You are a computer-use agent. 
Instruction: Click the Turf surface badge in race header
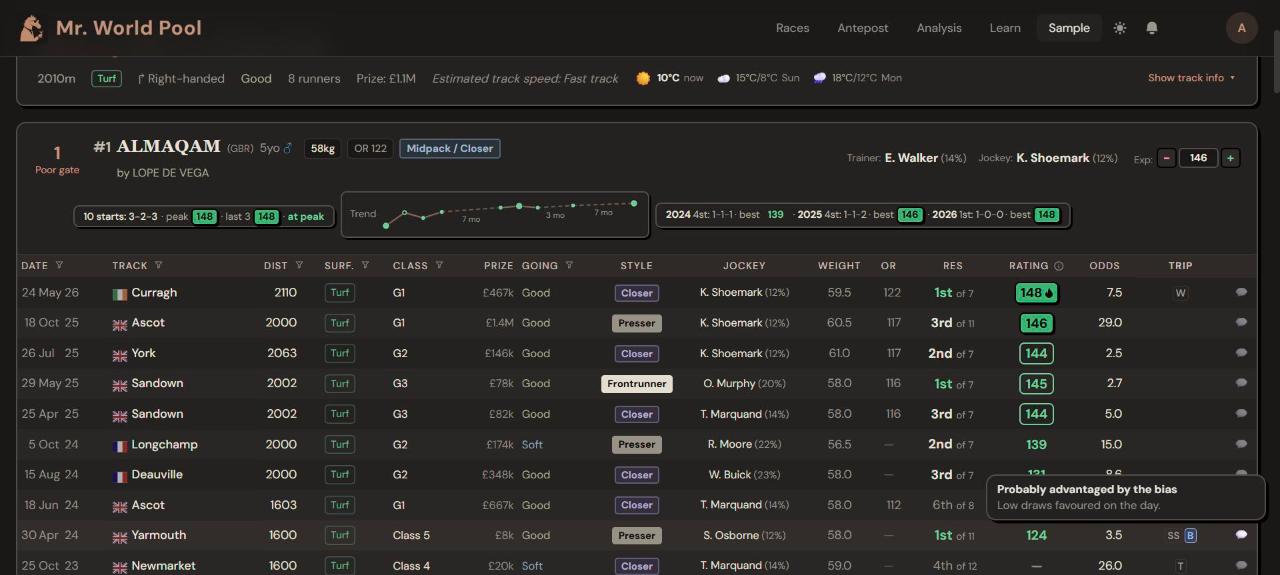coord(107,78)
